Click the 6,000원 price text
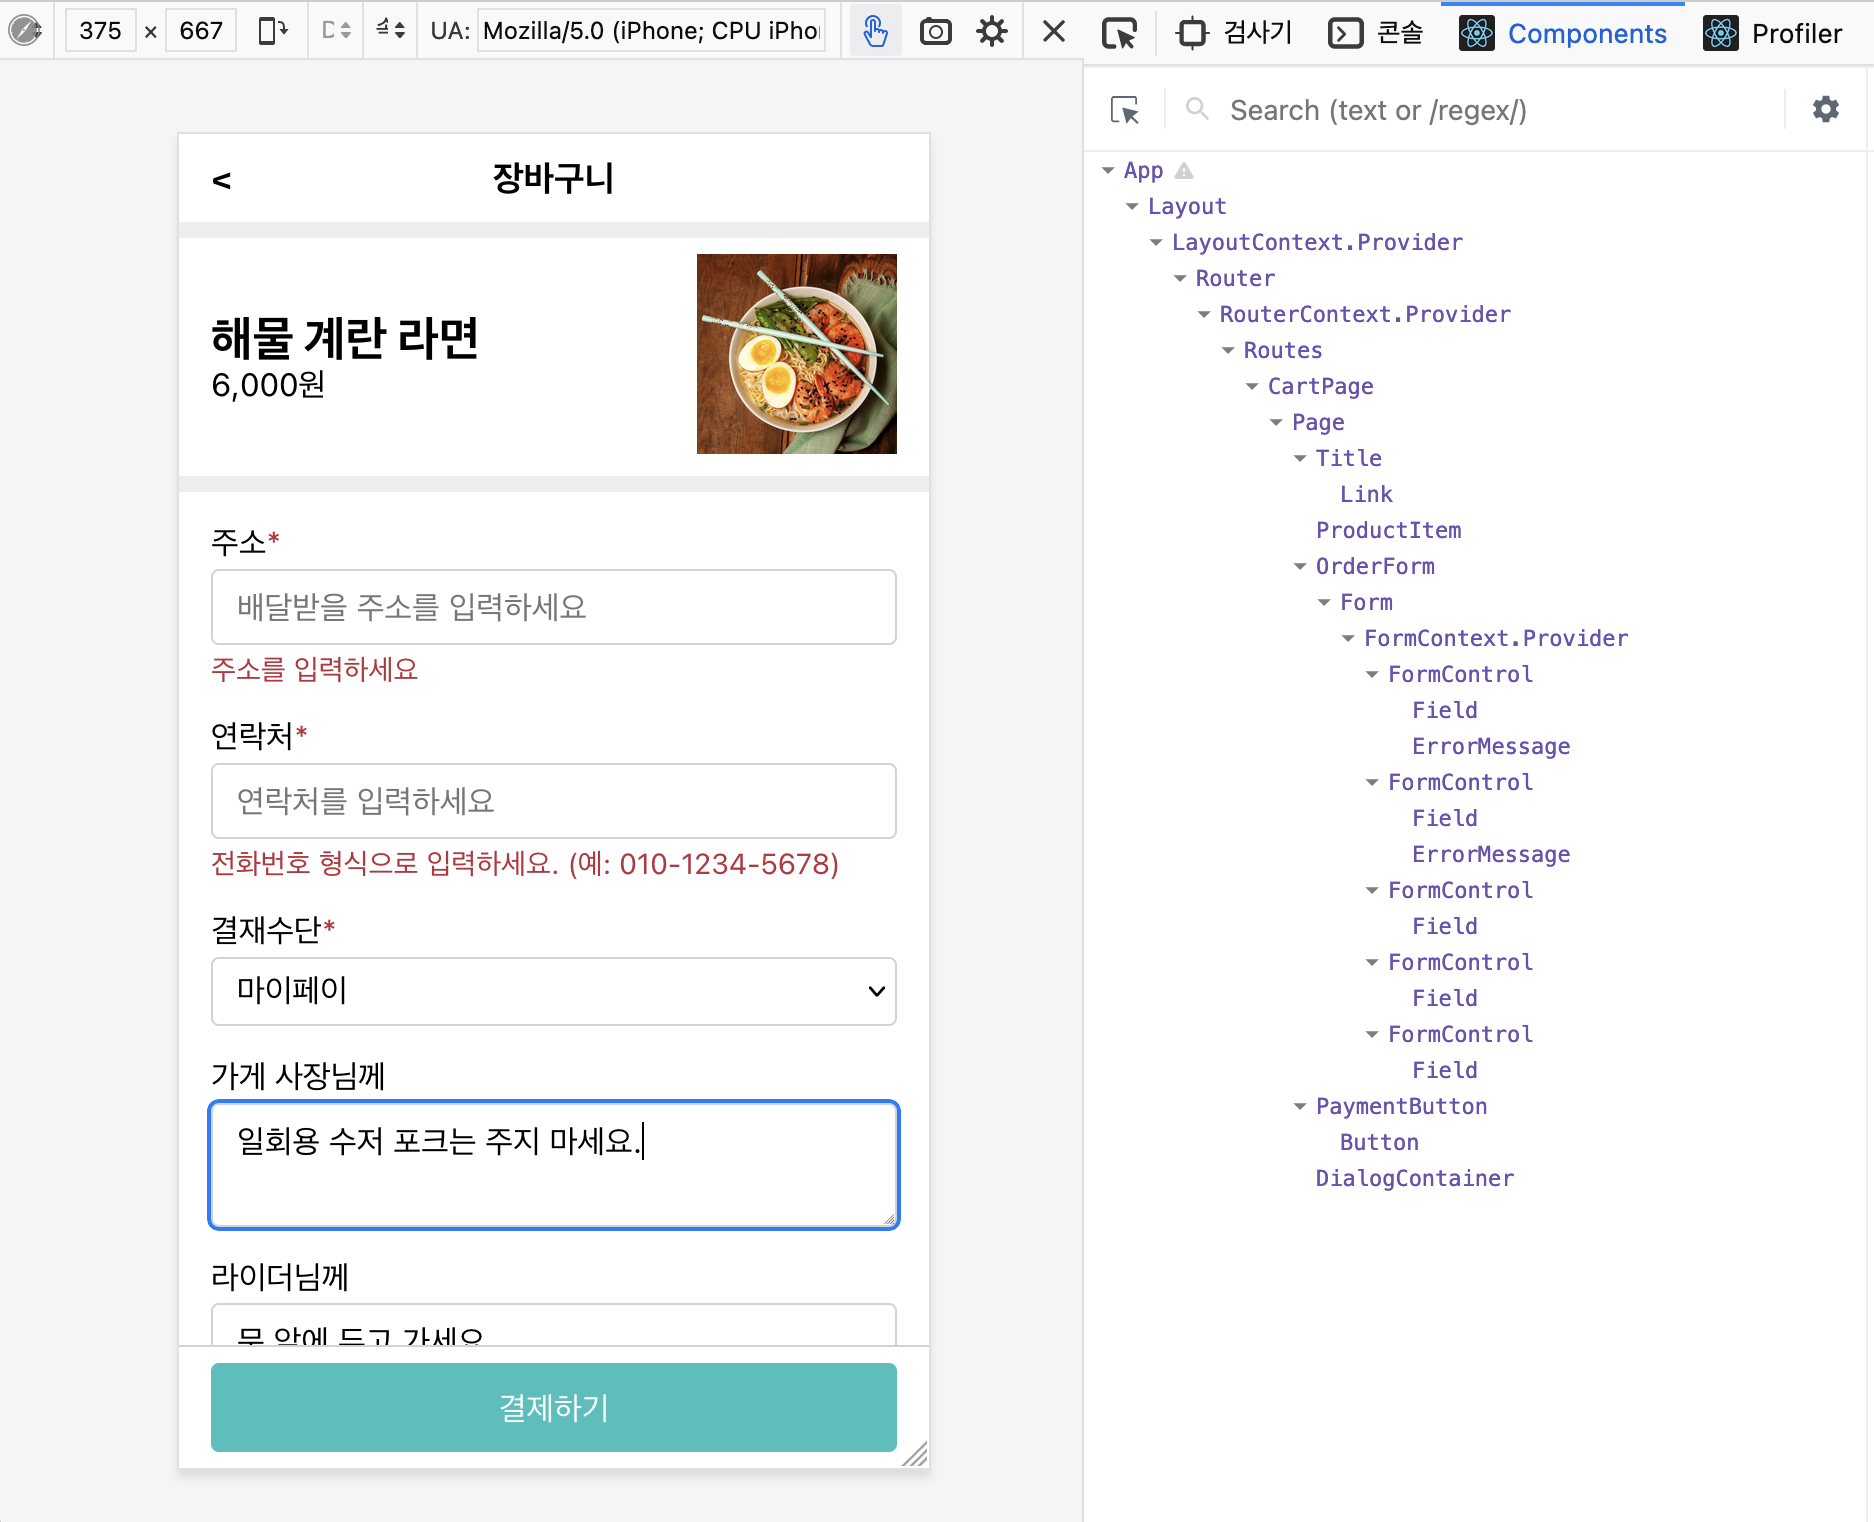The height and width of the screenshot is (1522, 1874). point(268,385)
